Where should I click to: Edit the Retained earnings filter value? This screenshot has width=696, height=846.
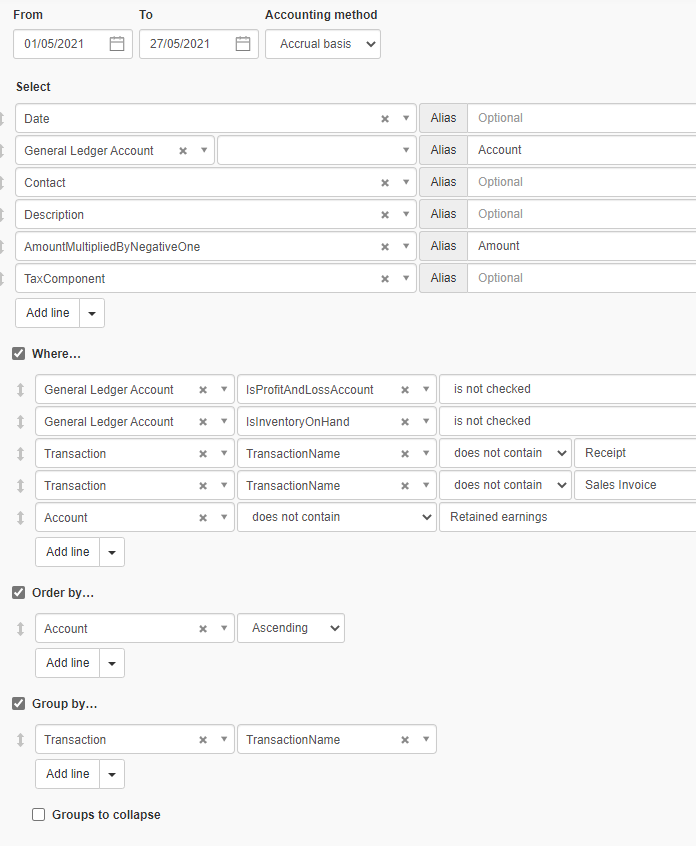[568, 517]
